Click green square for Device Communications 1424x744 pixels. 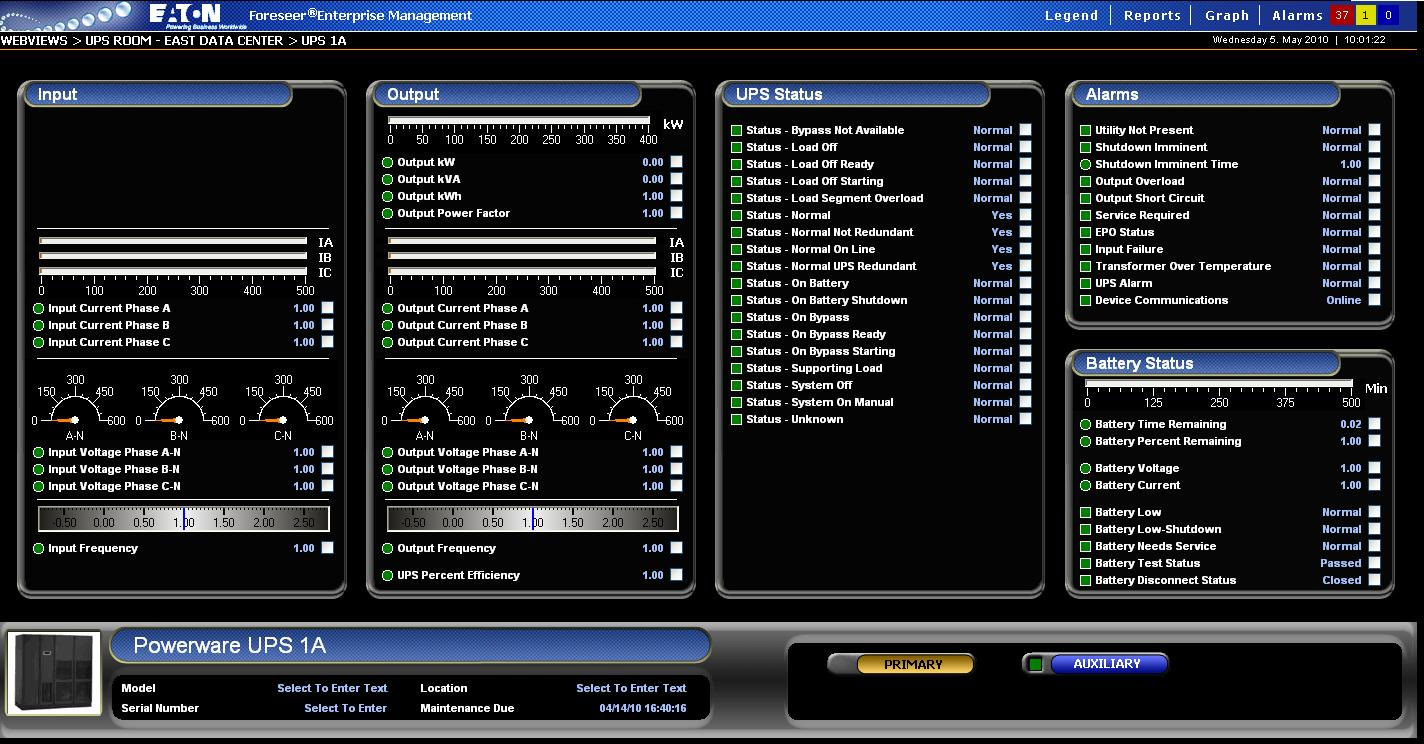1086,300
